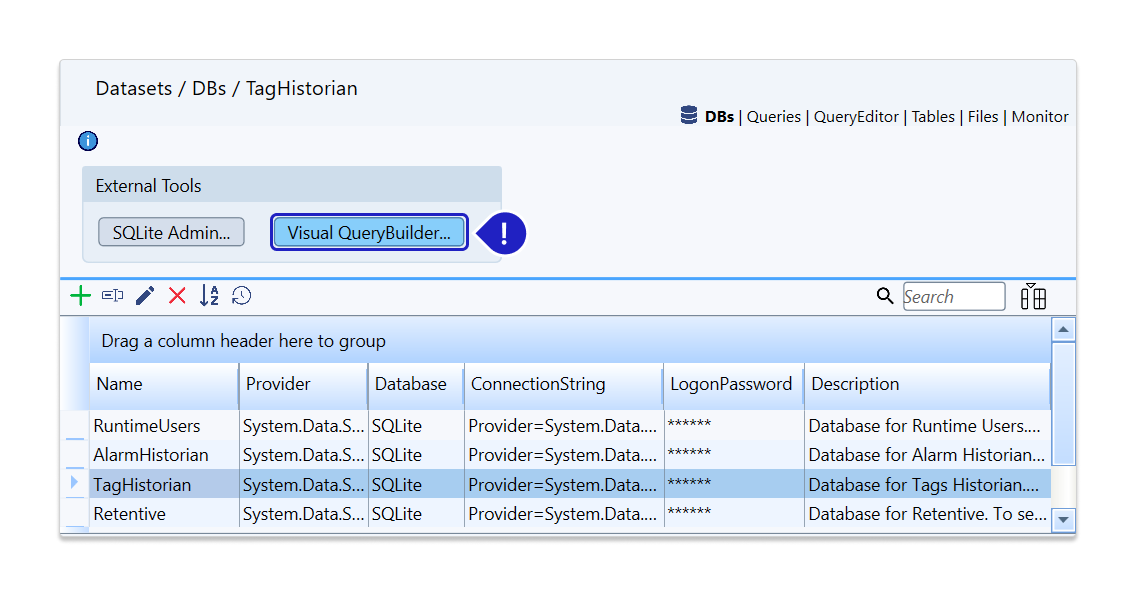Click the magnifying glass search icon

click(884, 296)
